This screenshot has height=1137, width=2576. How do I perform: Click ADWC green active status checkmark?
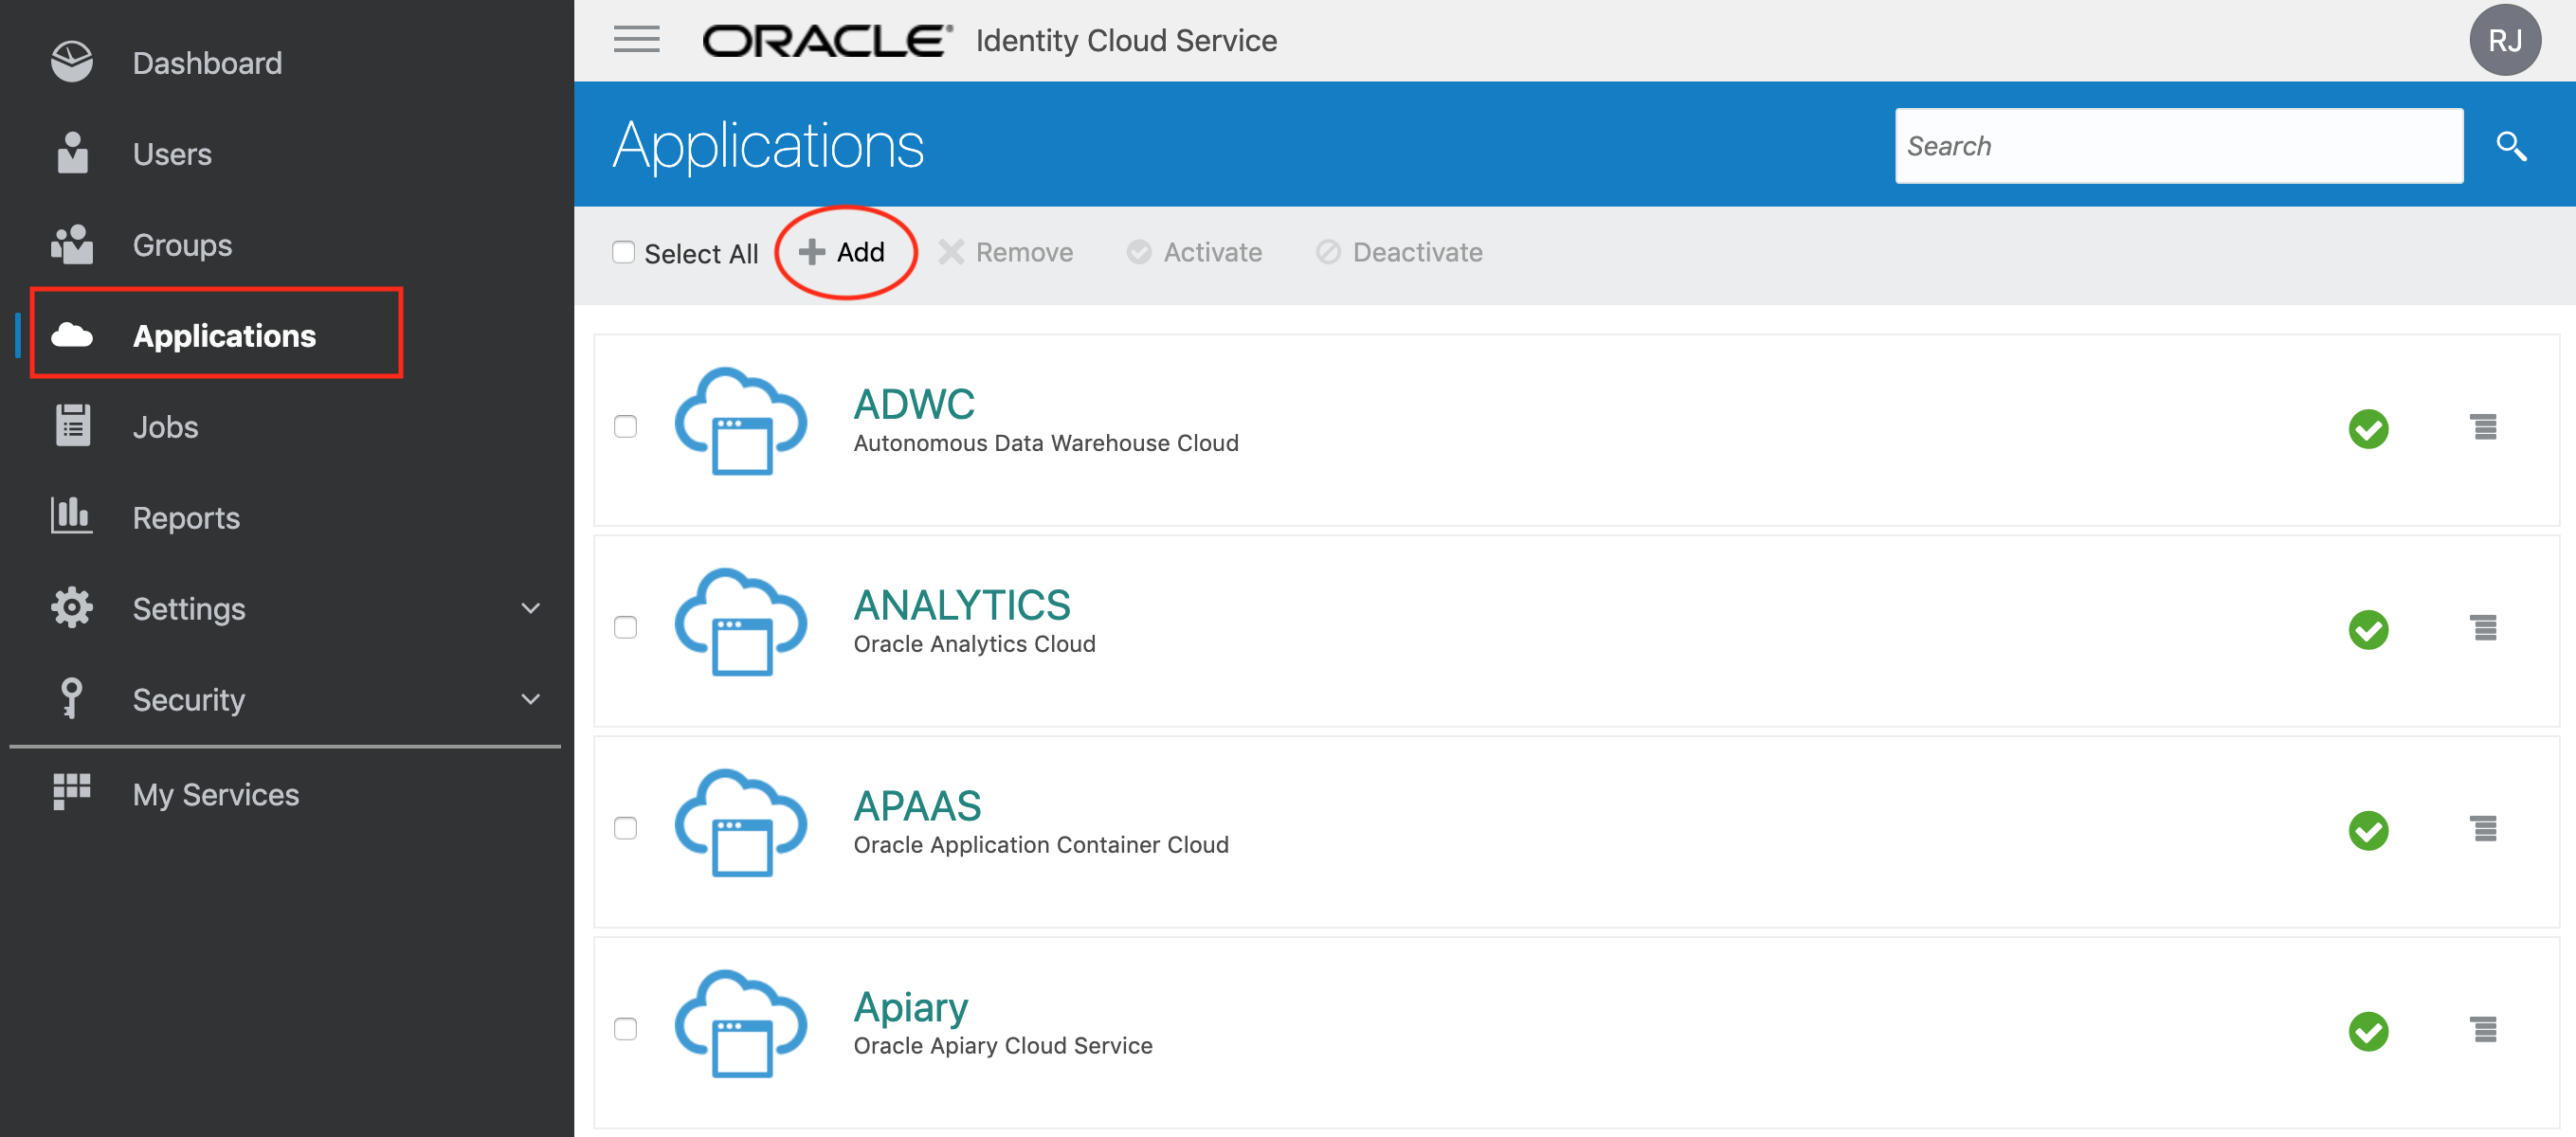(x=2368, y=429)
